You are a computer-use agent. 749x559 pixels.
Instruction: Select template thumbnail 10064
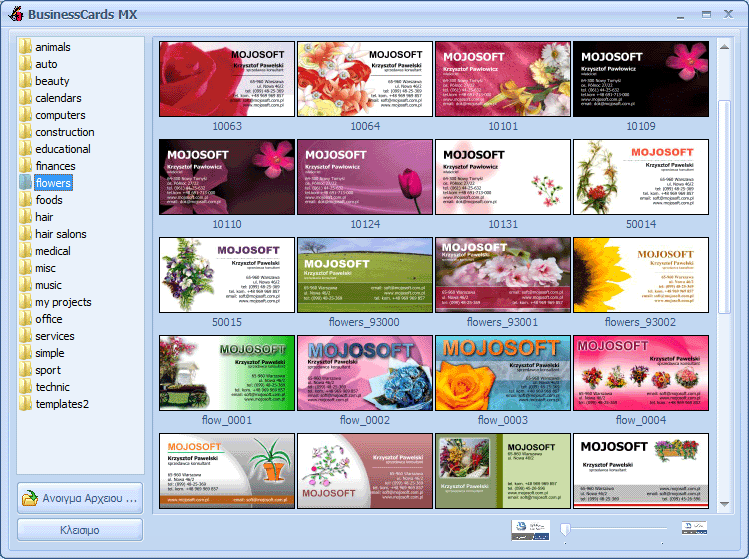point(365,79)
